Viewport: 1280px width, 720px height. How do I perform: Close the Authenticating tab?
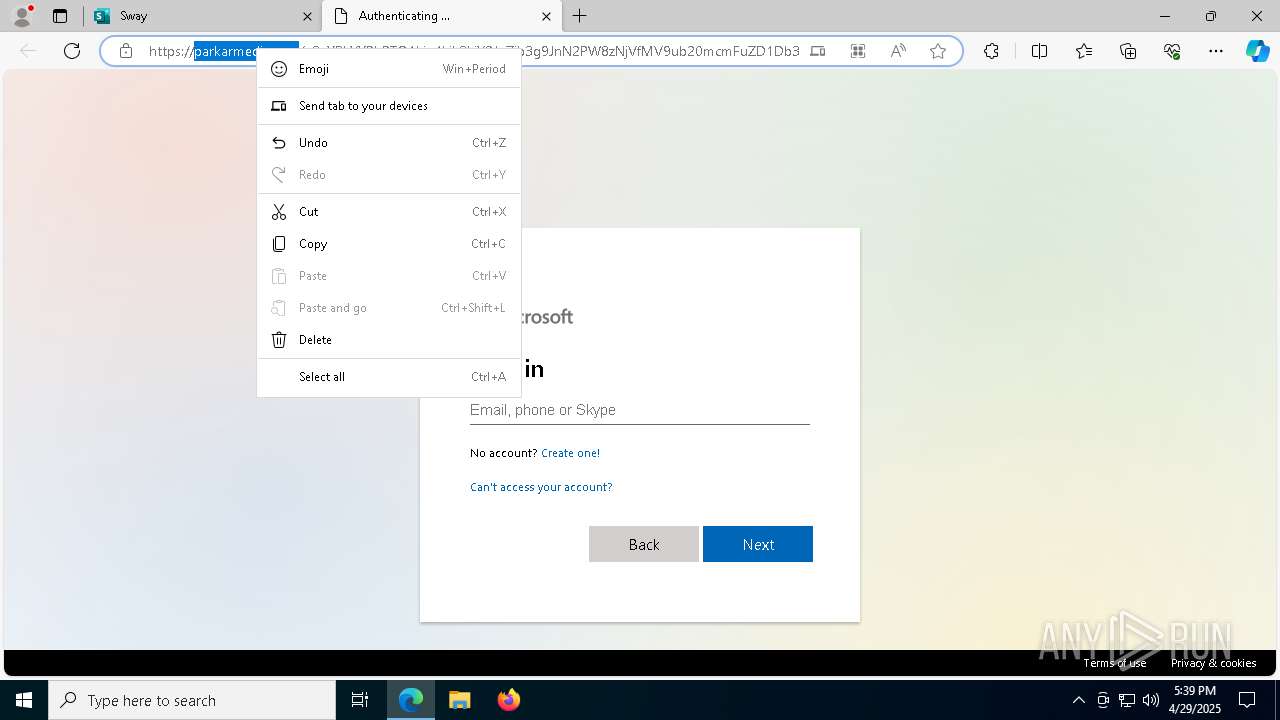[x=546, y=16]
